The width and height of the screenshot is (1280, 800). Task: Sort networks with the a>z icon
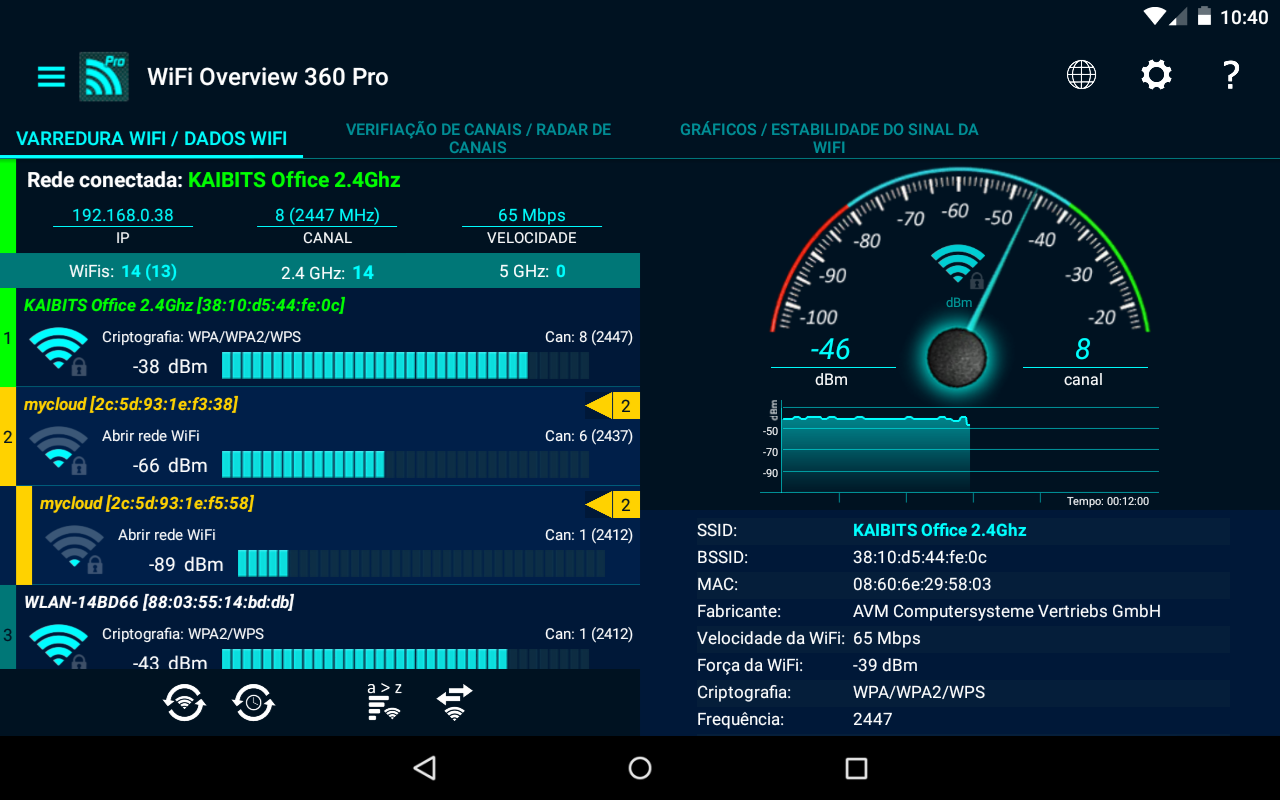click(x=385, y=702)
